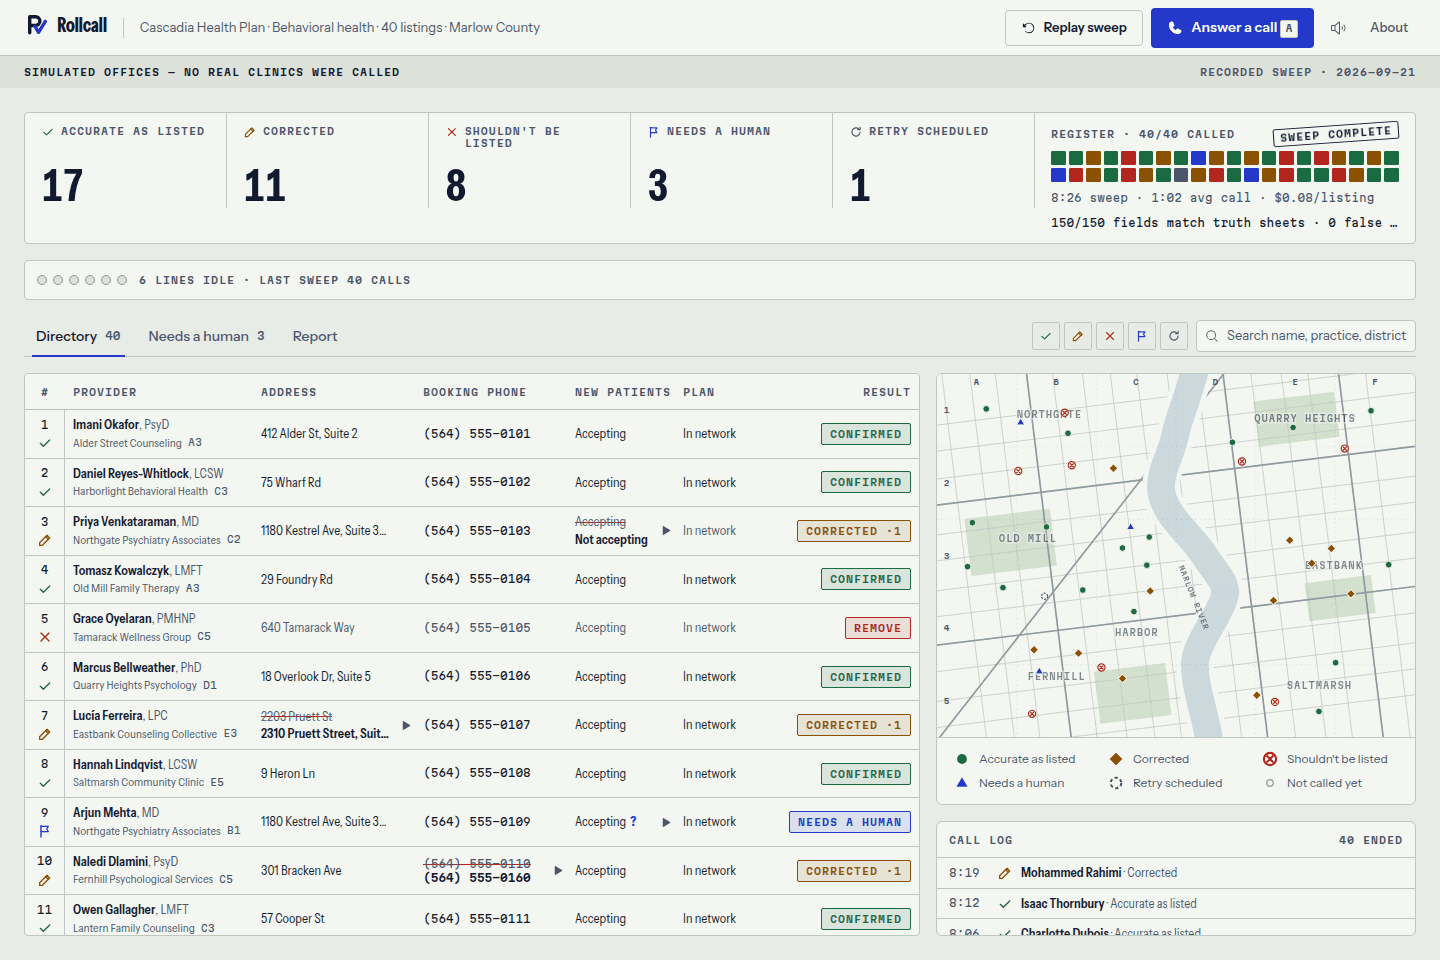Click CONFIRMED badge for Daniel Reyes-Whitlock

point(866,482)
